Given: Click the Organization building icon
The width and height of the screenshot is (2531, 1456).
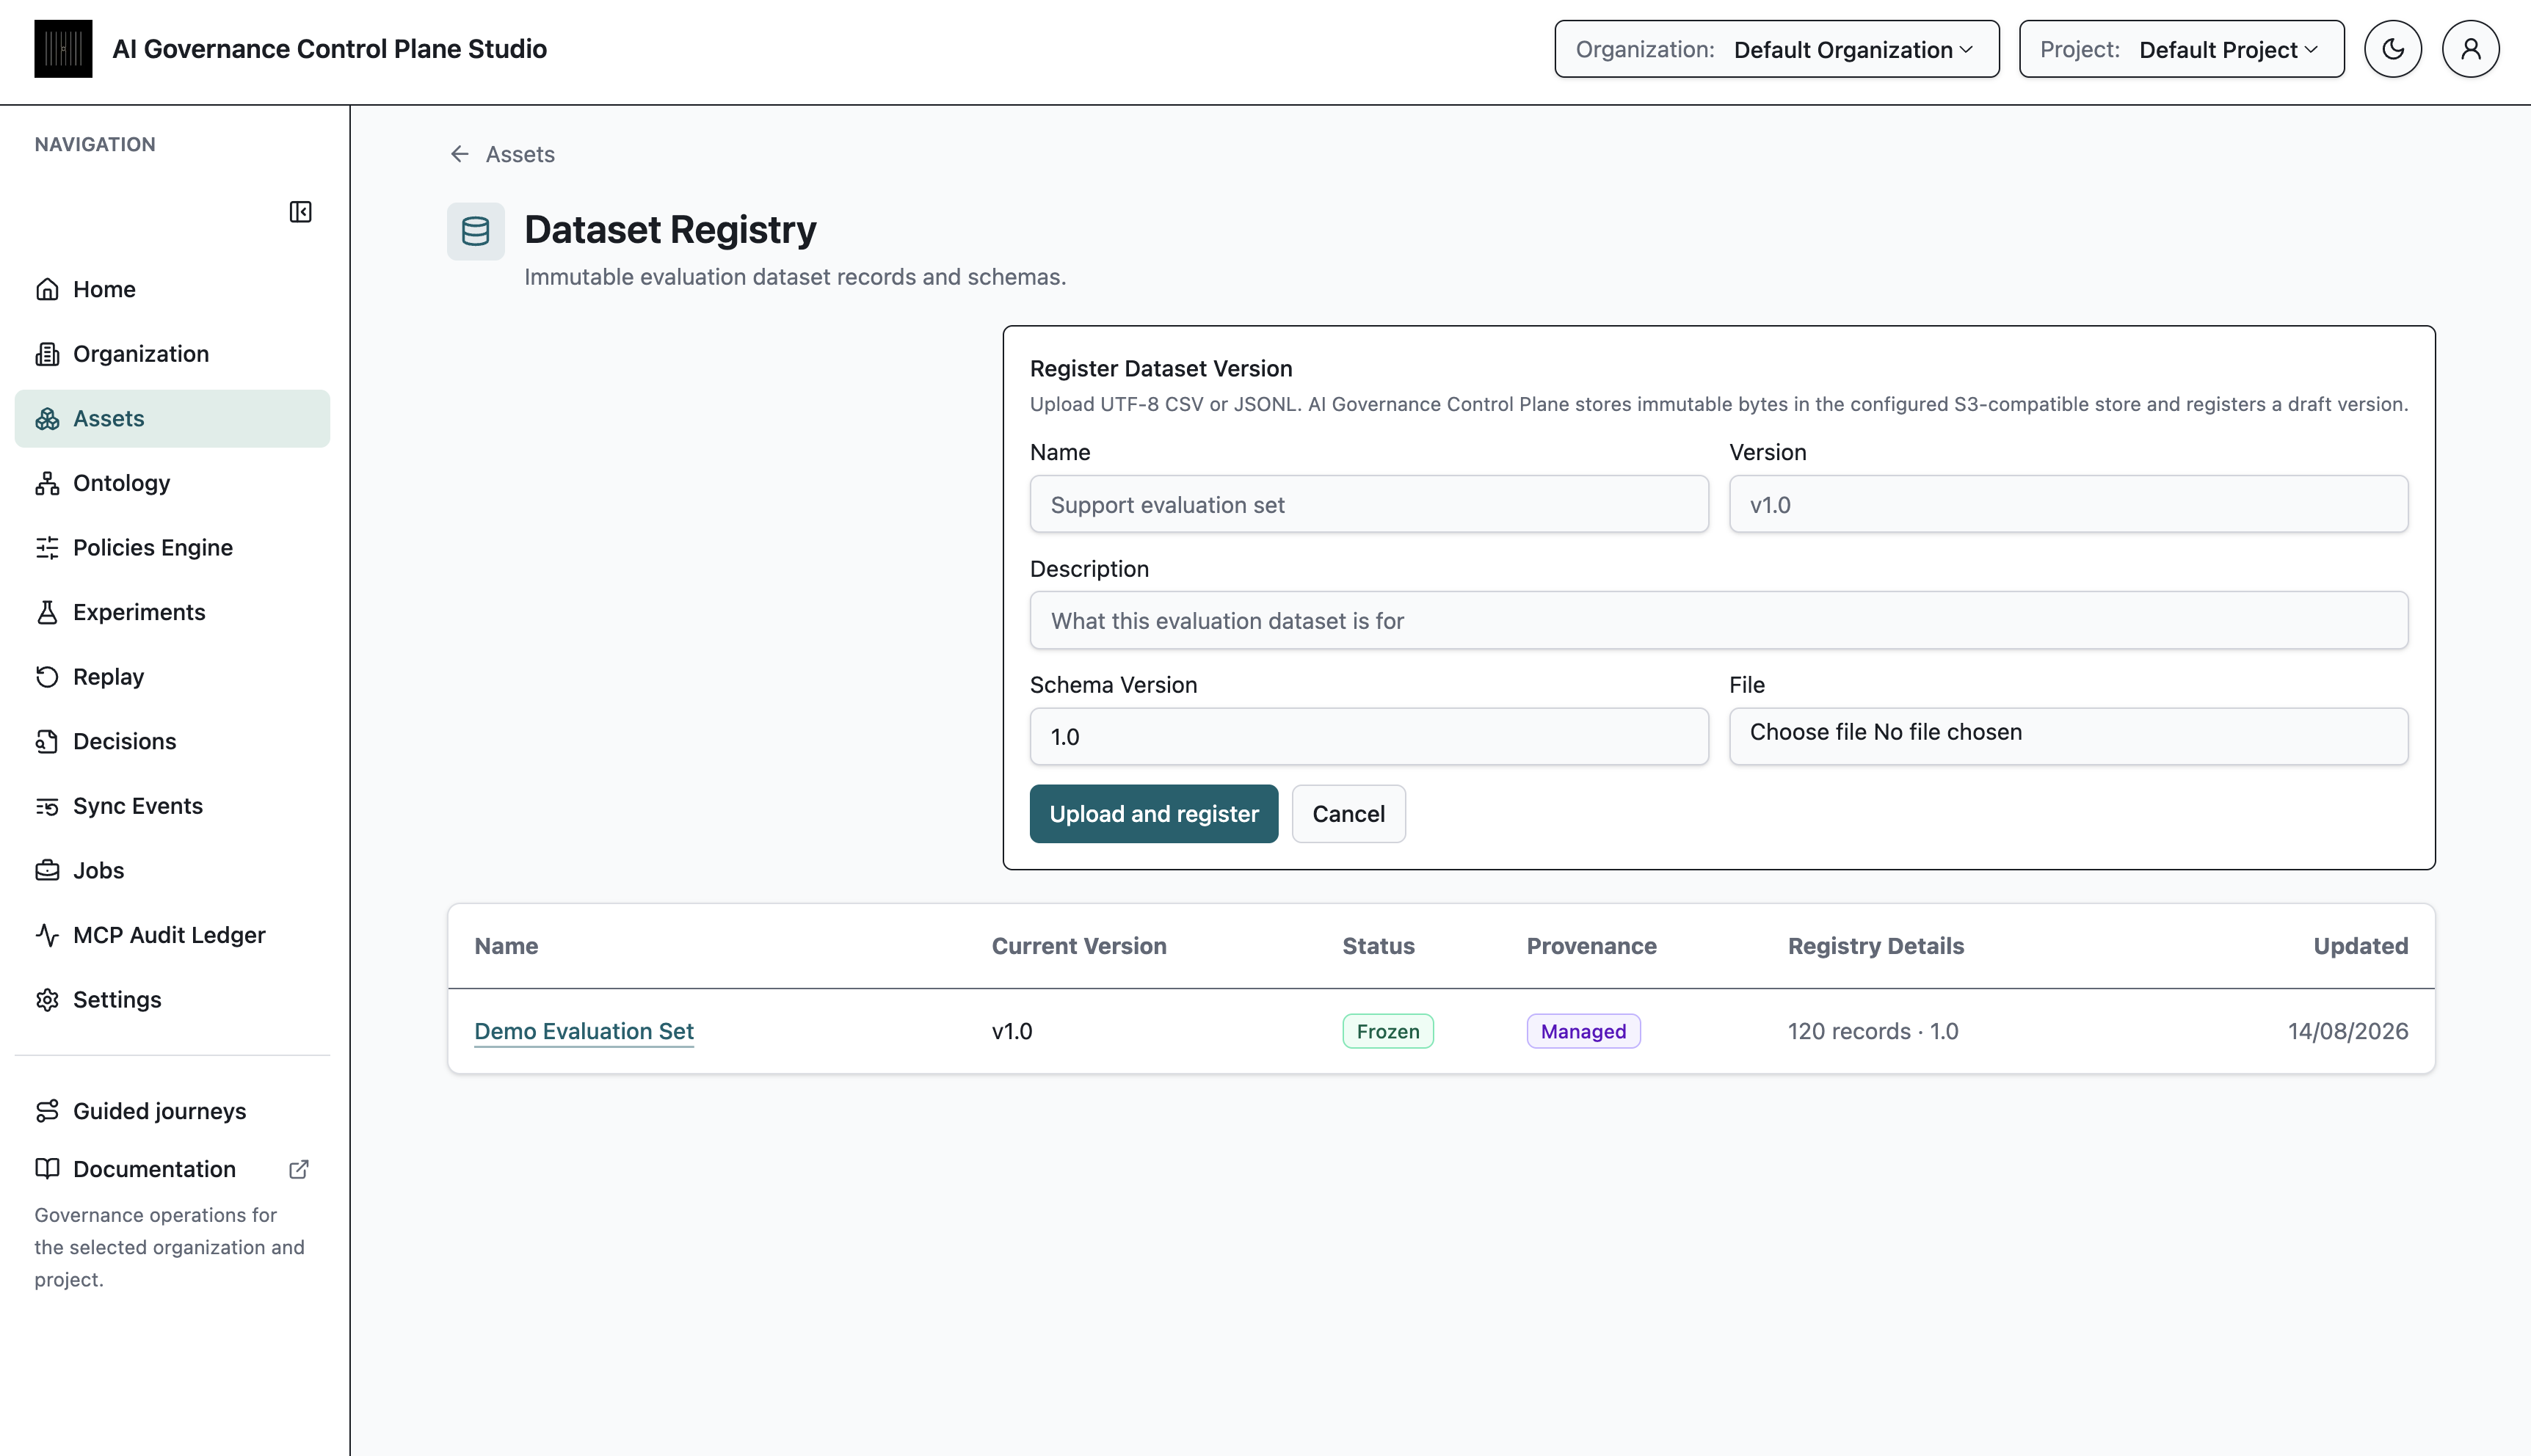Looking at the screenshot, I should pos(47,354).
